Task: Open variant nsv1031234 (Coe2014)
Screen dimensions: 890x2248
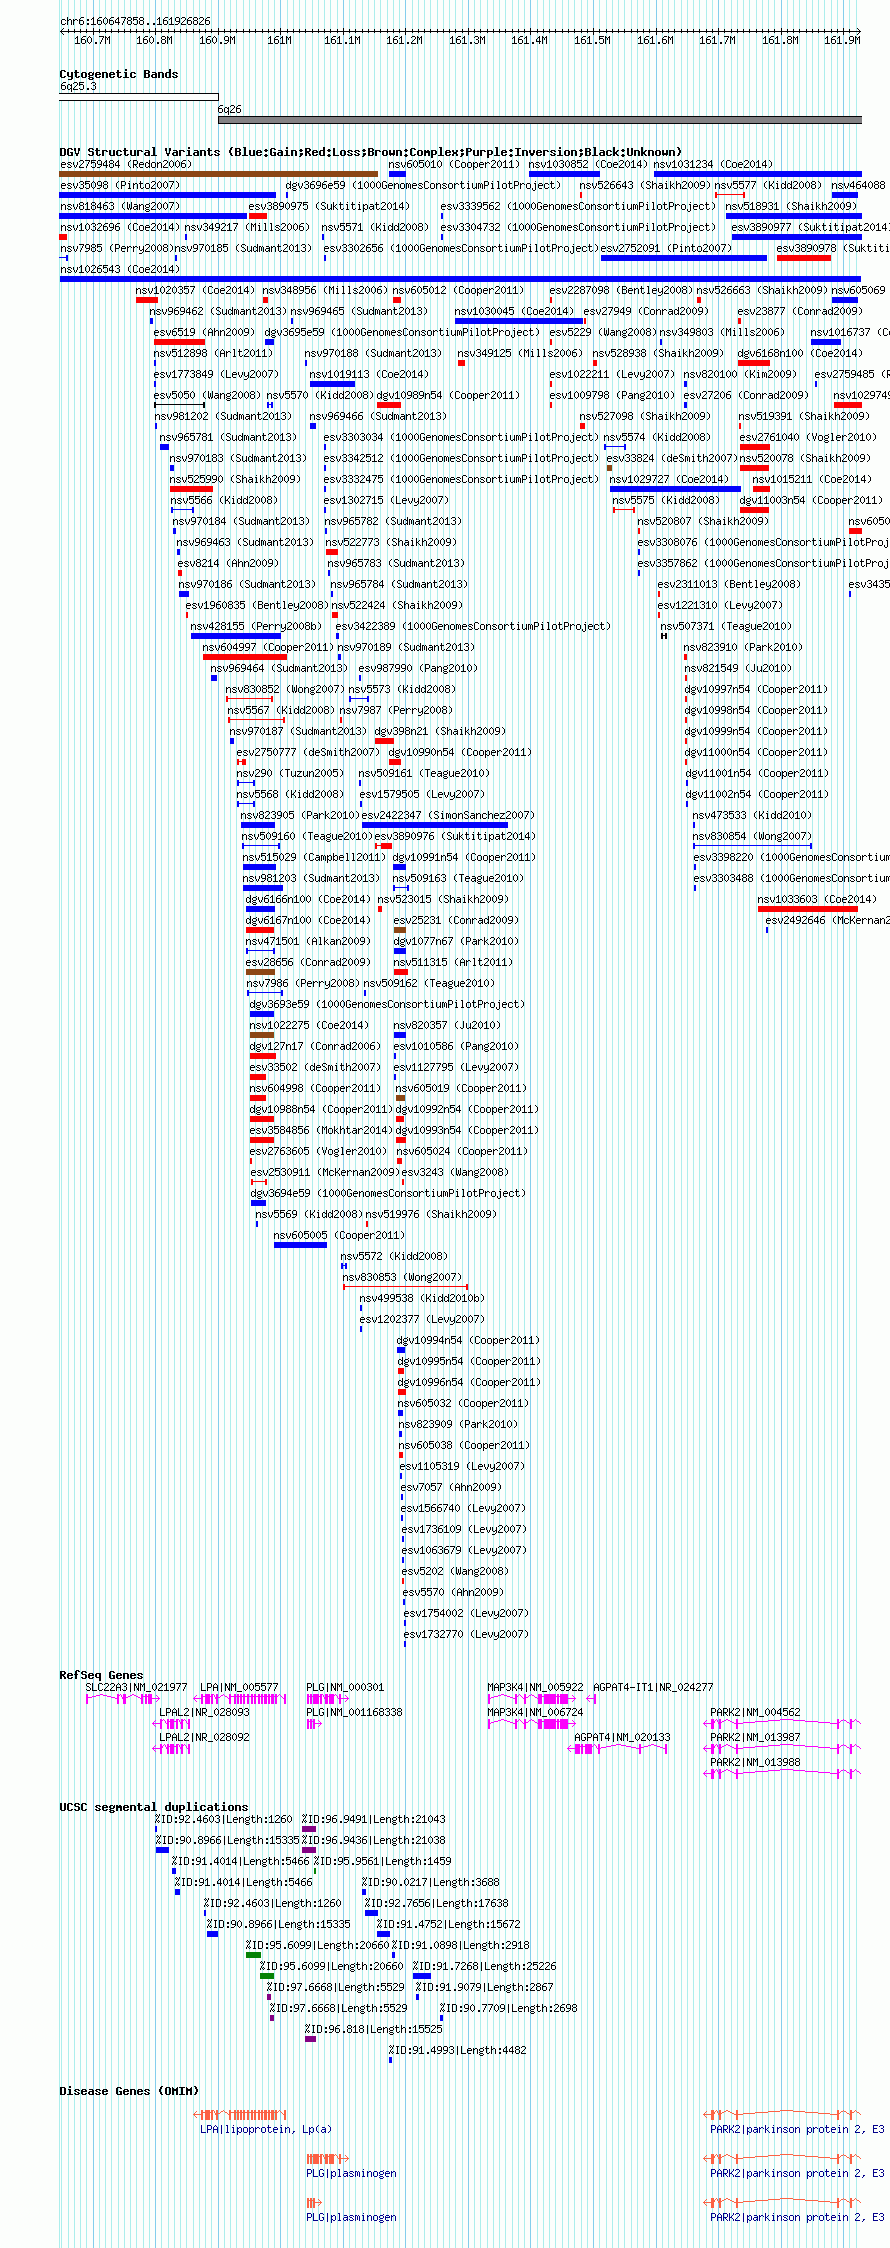Action: (x=713, y=164)
